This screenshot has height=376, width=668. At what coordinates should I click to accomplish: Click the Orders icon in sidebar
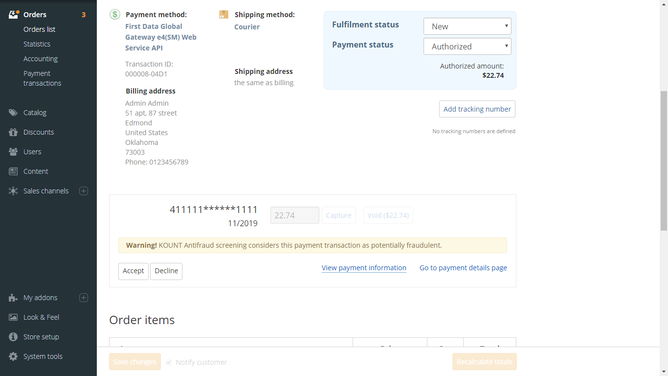coord(14,14)
